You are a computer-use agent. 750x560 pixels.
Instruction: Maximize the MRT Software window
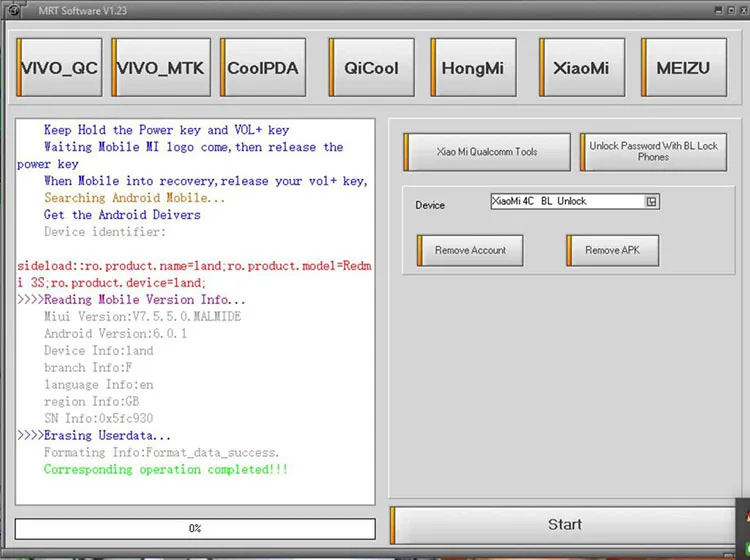coord(731,10)
